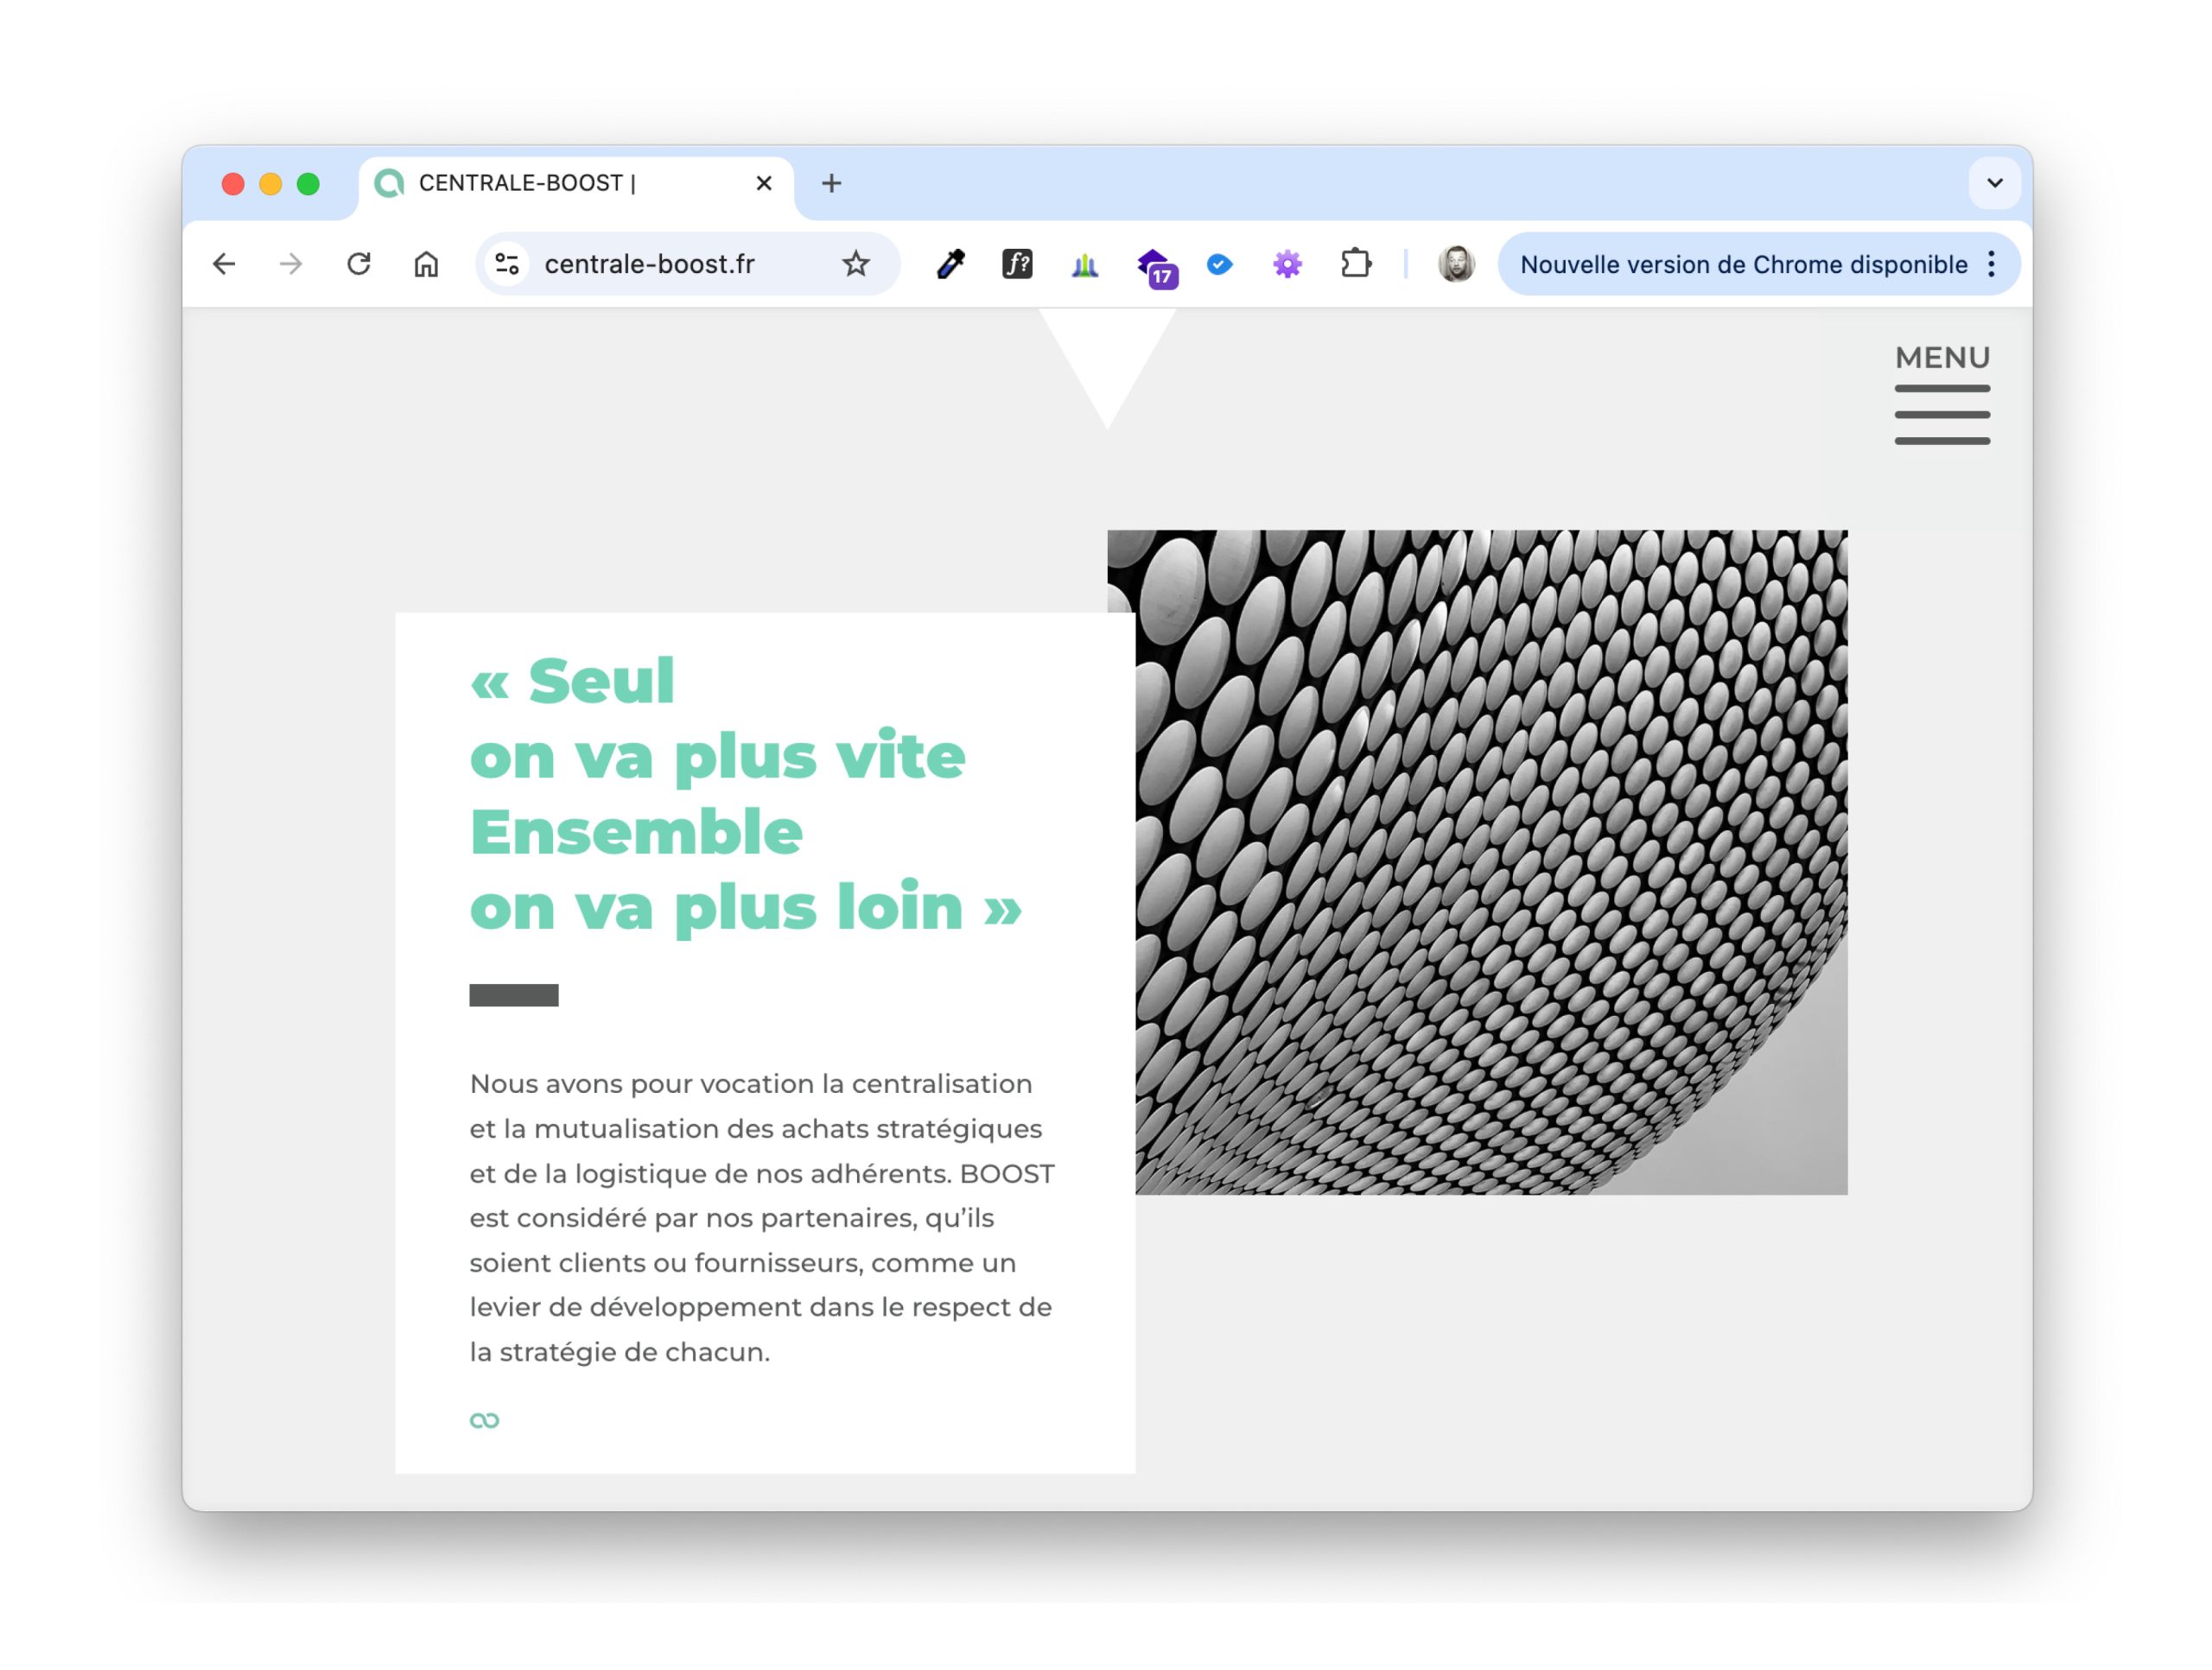This screenshot has height=1670, width=2212.
Task: Open the font identifier extension
Action: [x=1017, y=264]
